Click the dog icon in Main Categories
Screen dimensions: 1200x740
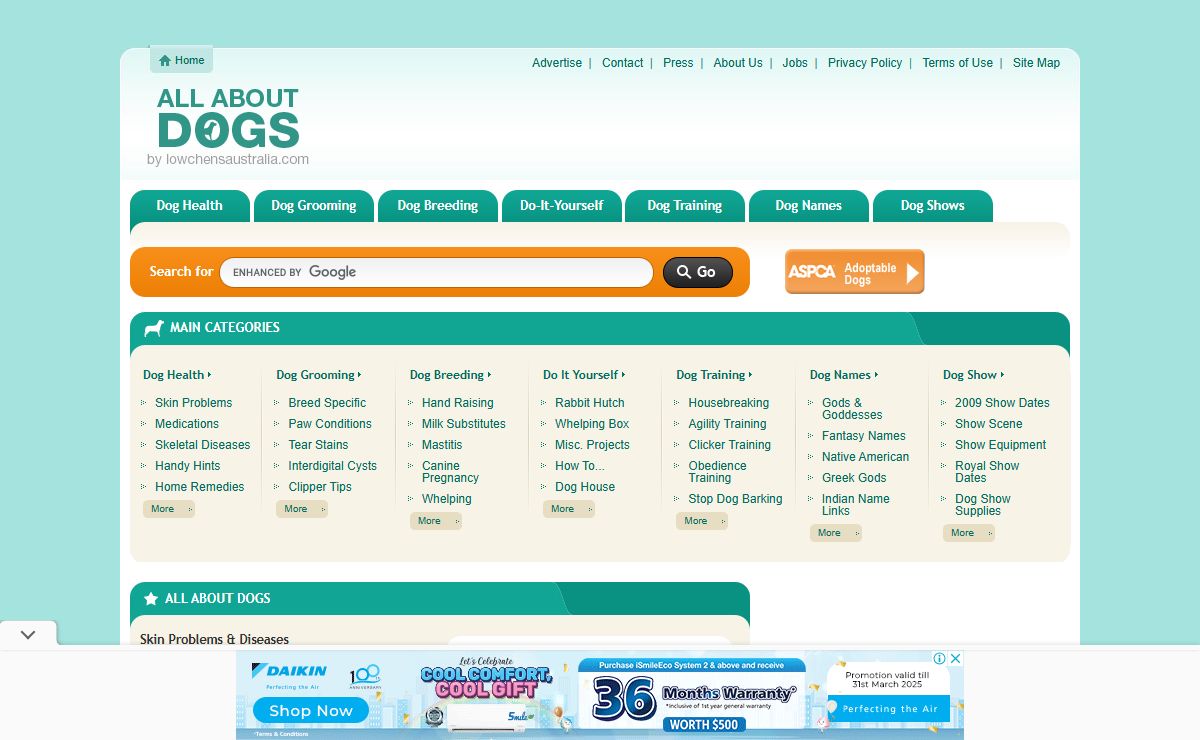154,328
